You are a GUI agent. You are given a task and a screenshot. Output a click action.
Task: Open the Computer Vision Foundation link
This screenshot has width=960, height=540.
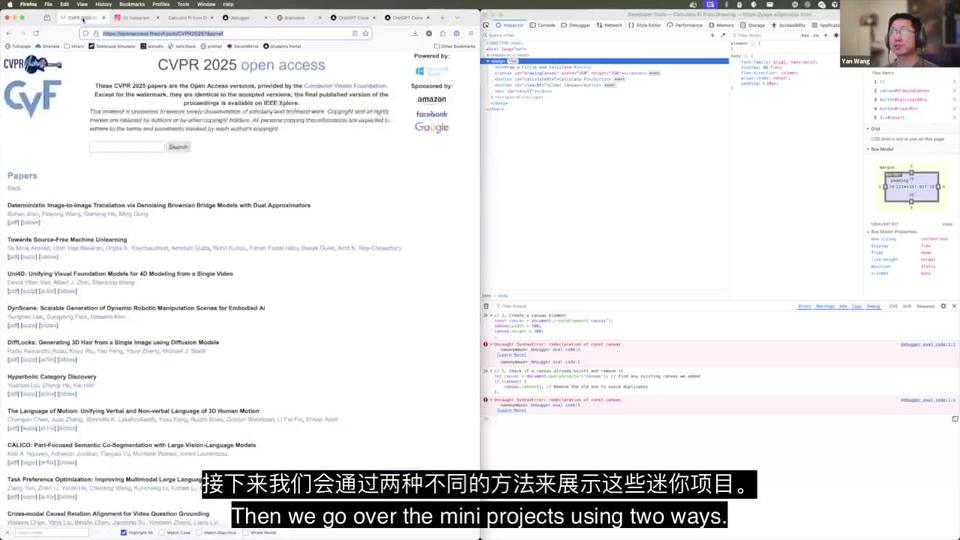(x=345, y=86)
